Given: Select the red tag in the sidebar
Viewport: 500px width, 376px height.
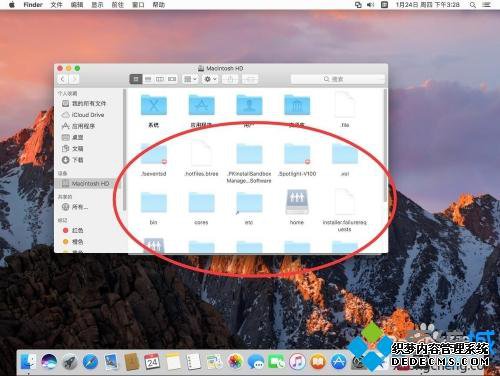Looking at the screenshot, I should [x=73, y=230].
